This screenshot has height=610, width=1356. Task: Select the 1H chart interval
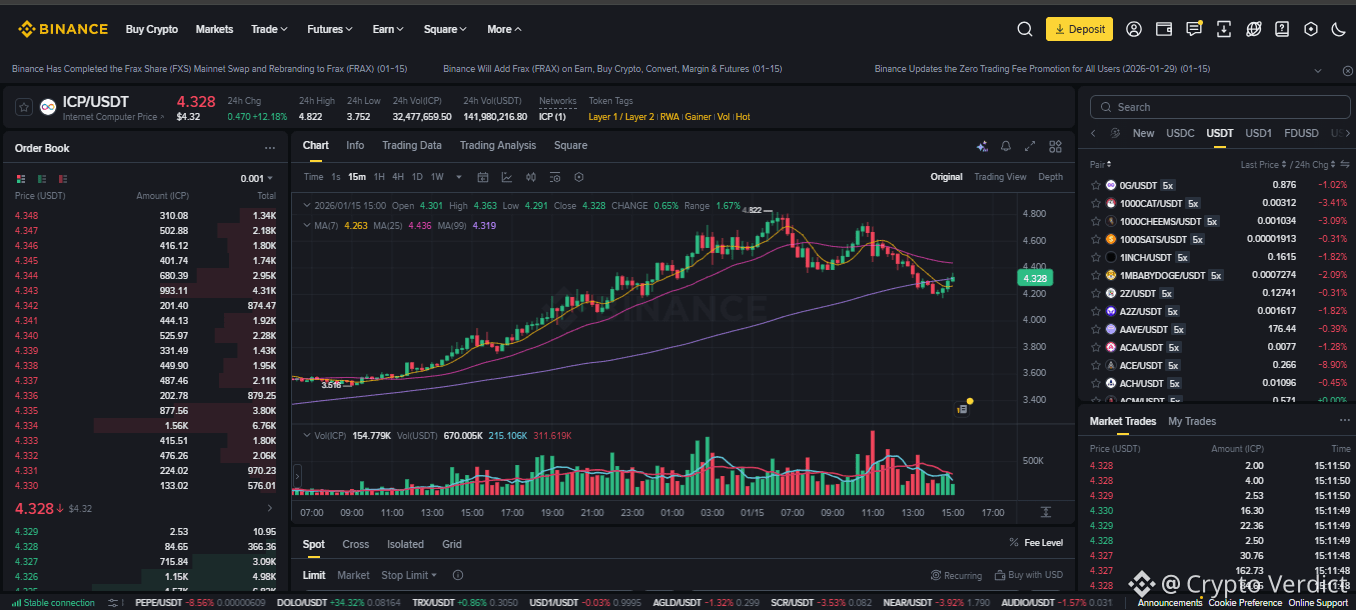coord(379,177)
